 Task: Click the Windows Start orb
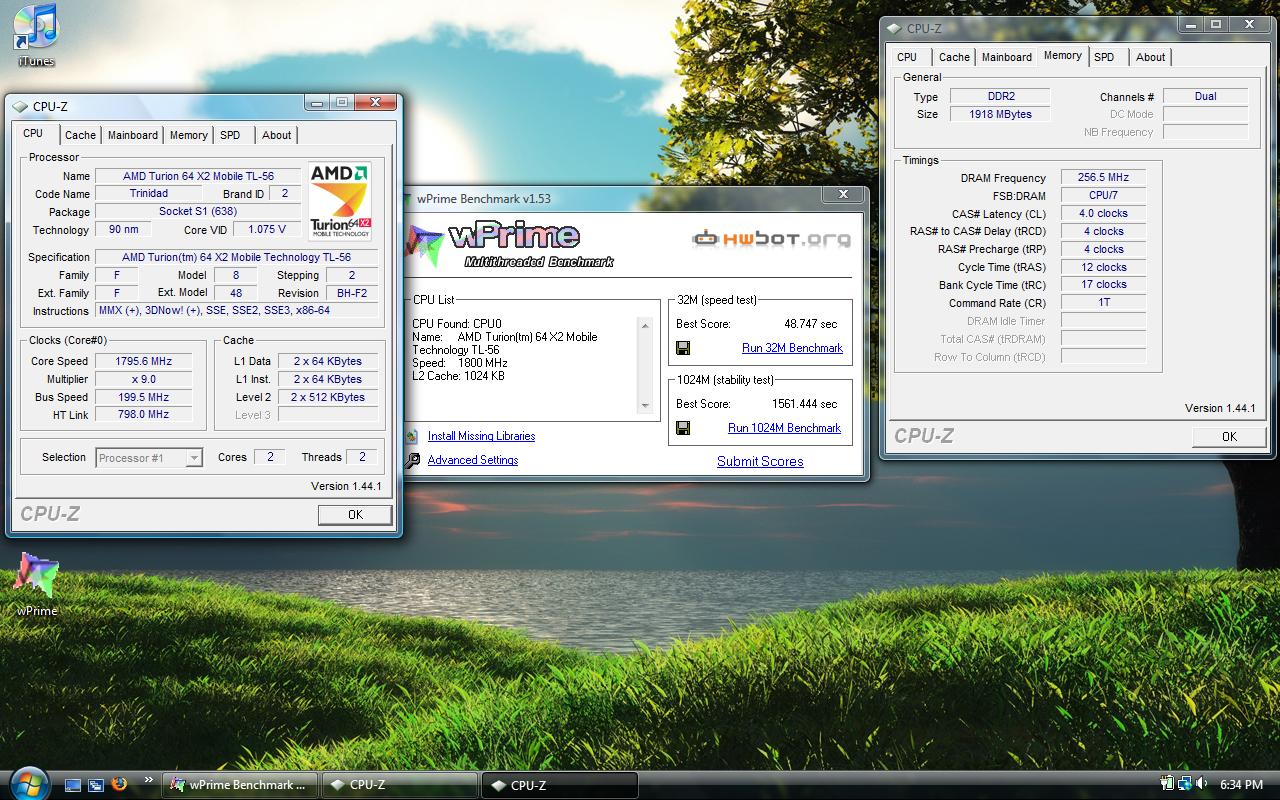tap(27, 782)
